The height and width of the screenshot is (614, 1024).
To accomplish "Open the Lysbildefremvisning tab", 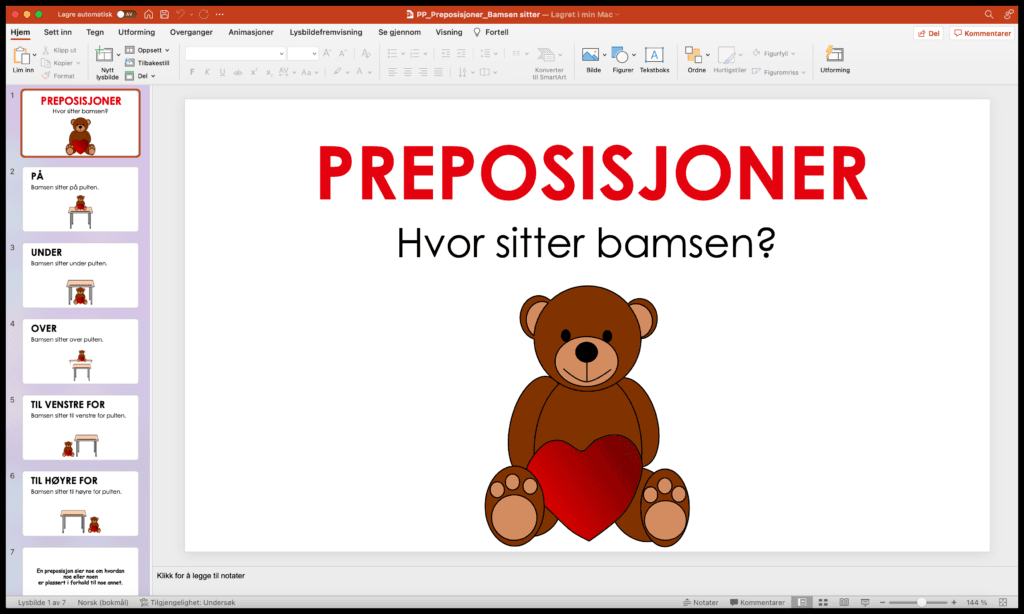I will coord(327,31).
